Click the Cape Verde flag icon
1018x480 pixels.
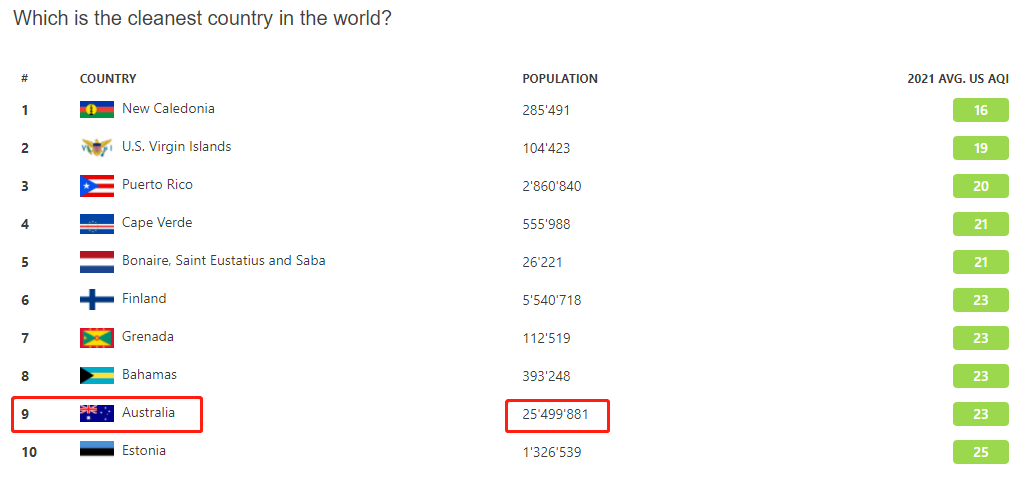(x=97, y=224)
